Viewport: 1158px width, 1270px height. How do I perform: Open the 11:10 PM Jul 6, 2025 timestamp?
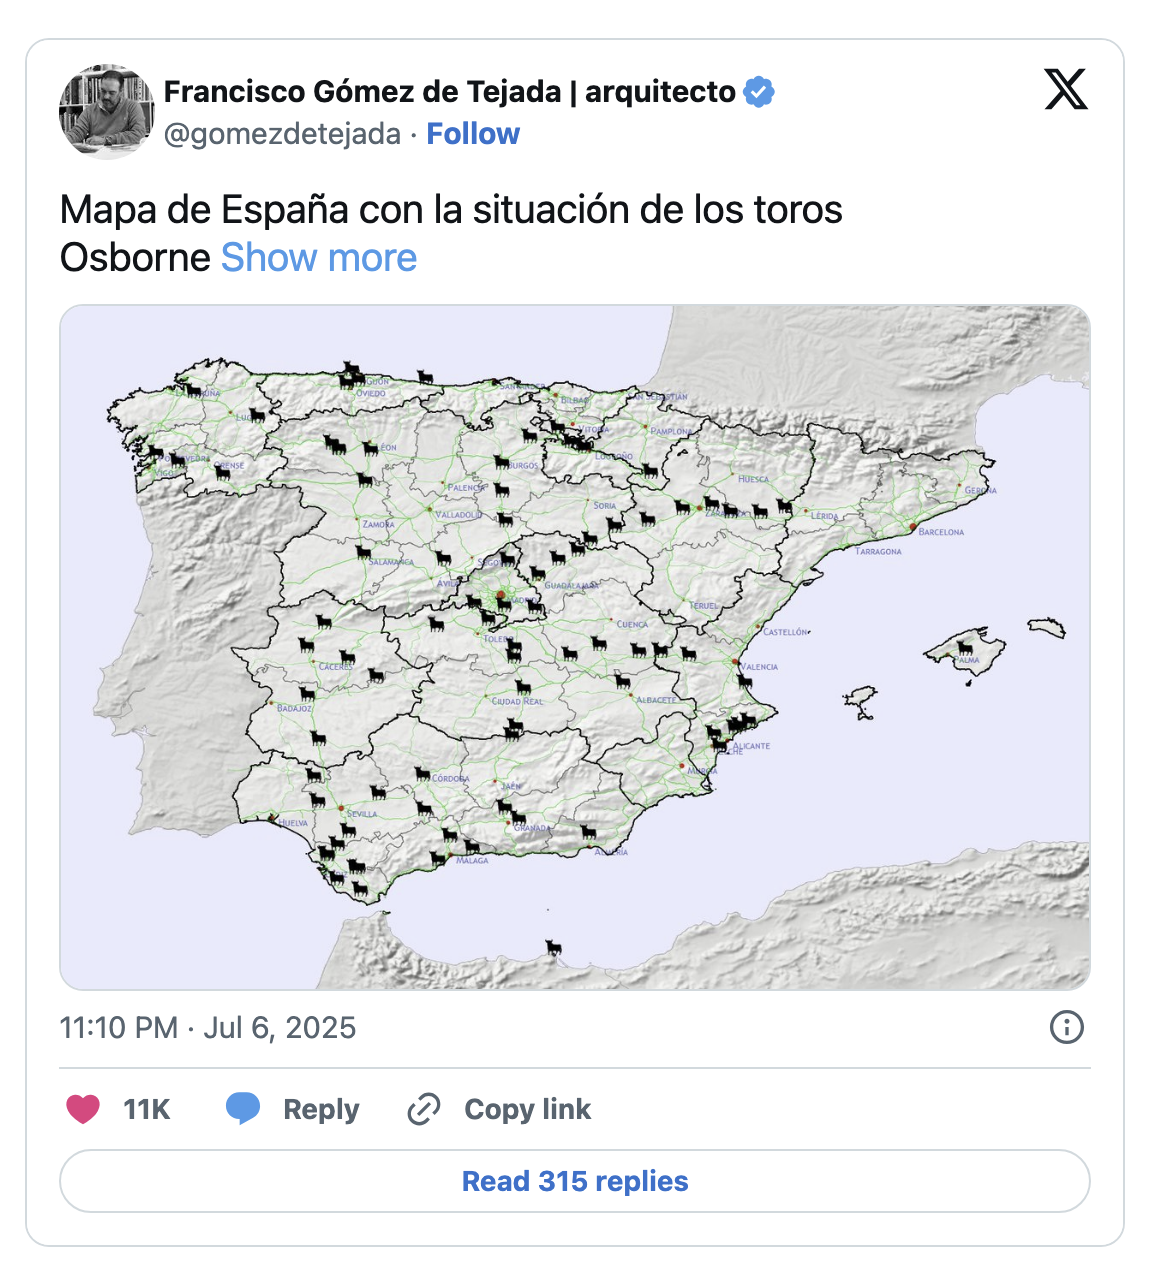(x=208, y=1028)
